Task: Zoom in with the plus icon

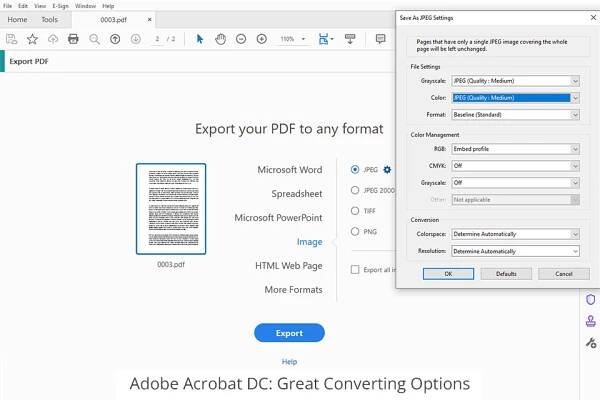Action: (x=262, y=39)
